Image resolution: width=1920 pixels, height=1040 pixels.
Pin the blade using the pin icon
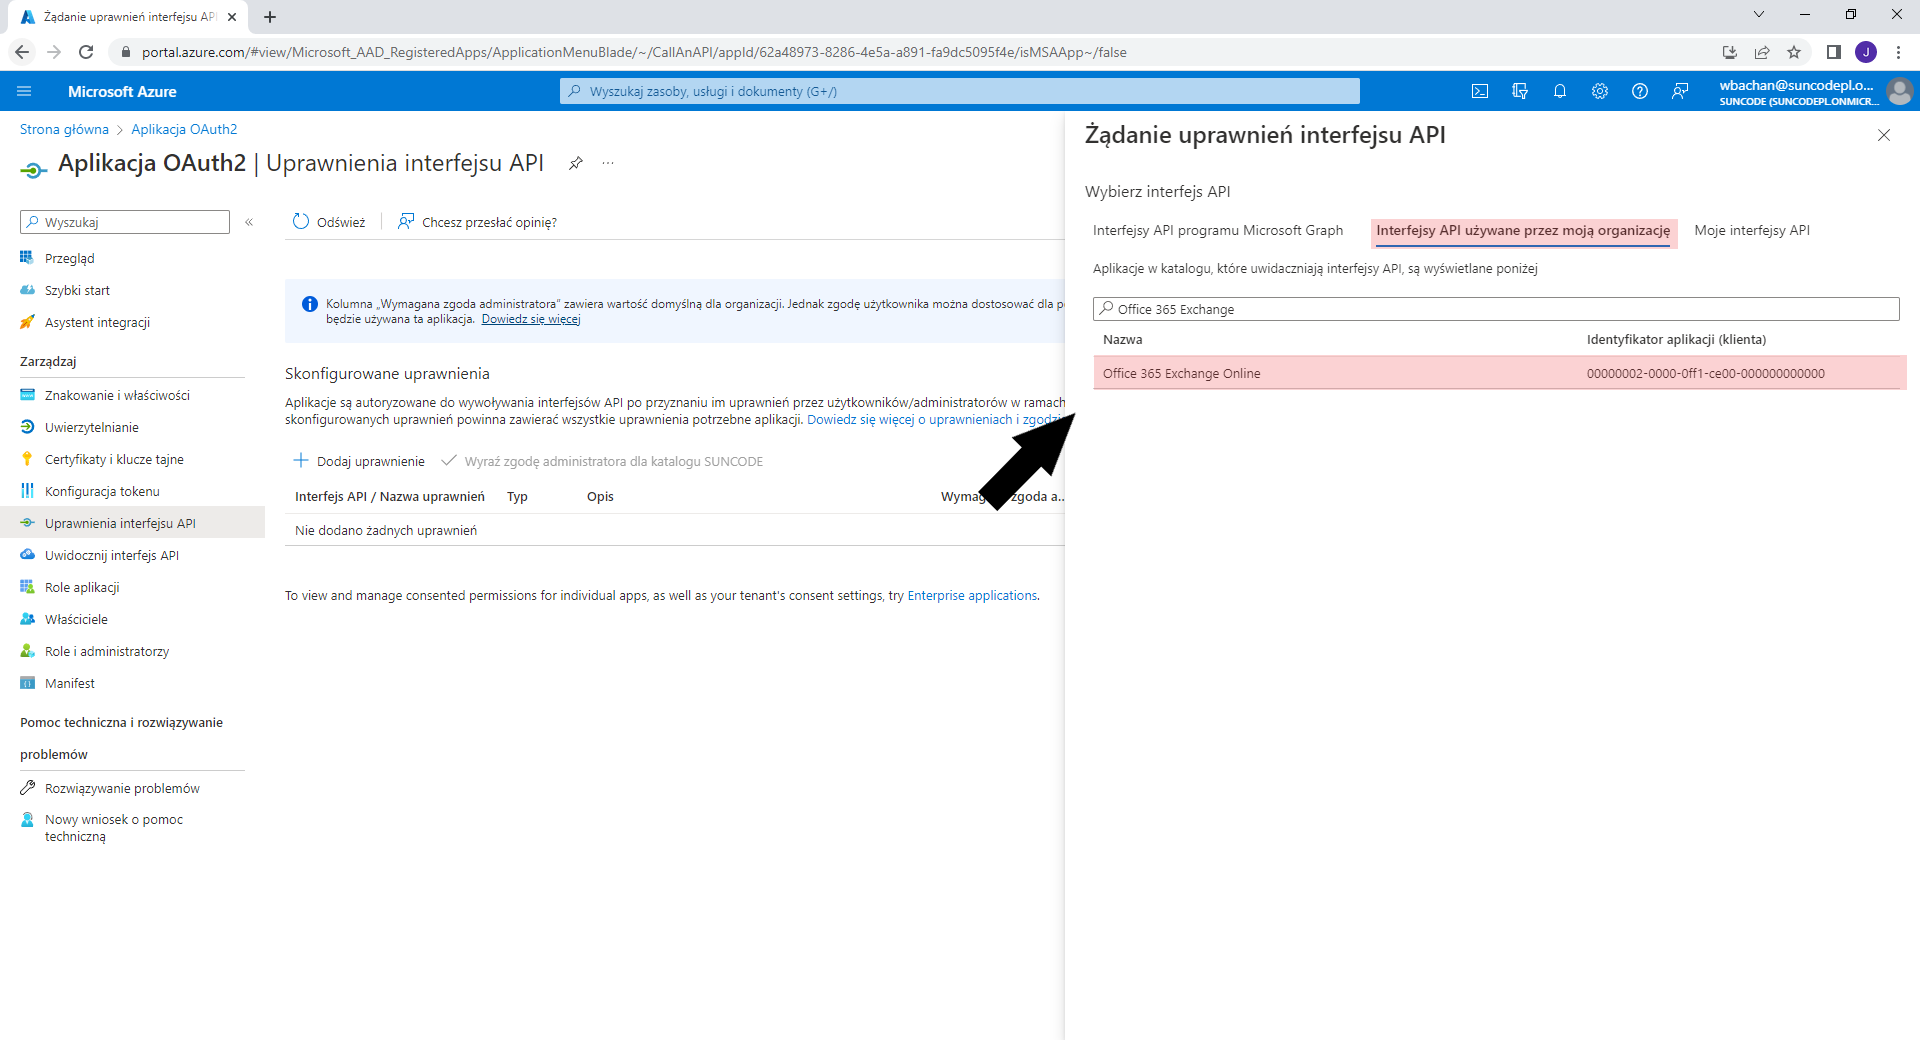576,163
